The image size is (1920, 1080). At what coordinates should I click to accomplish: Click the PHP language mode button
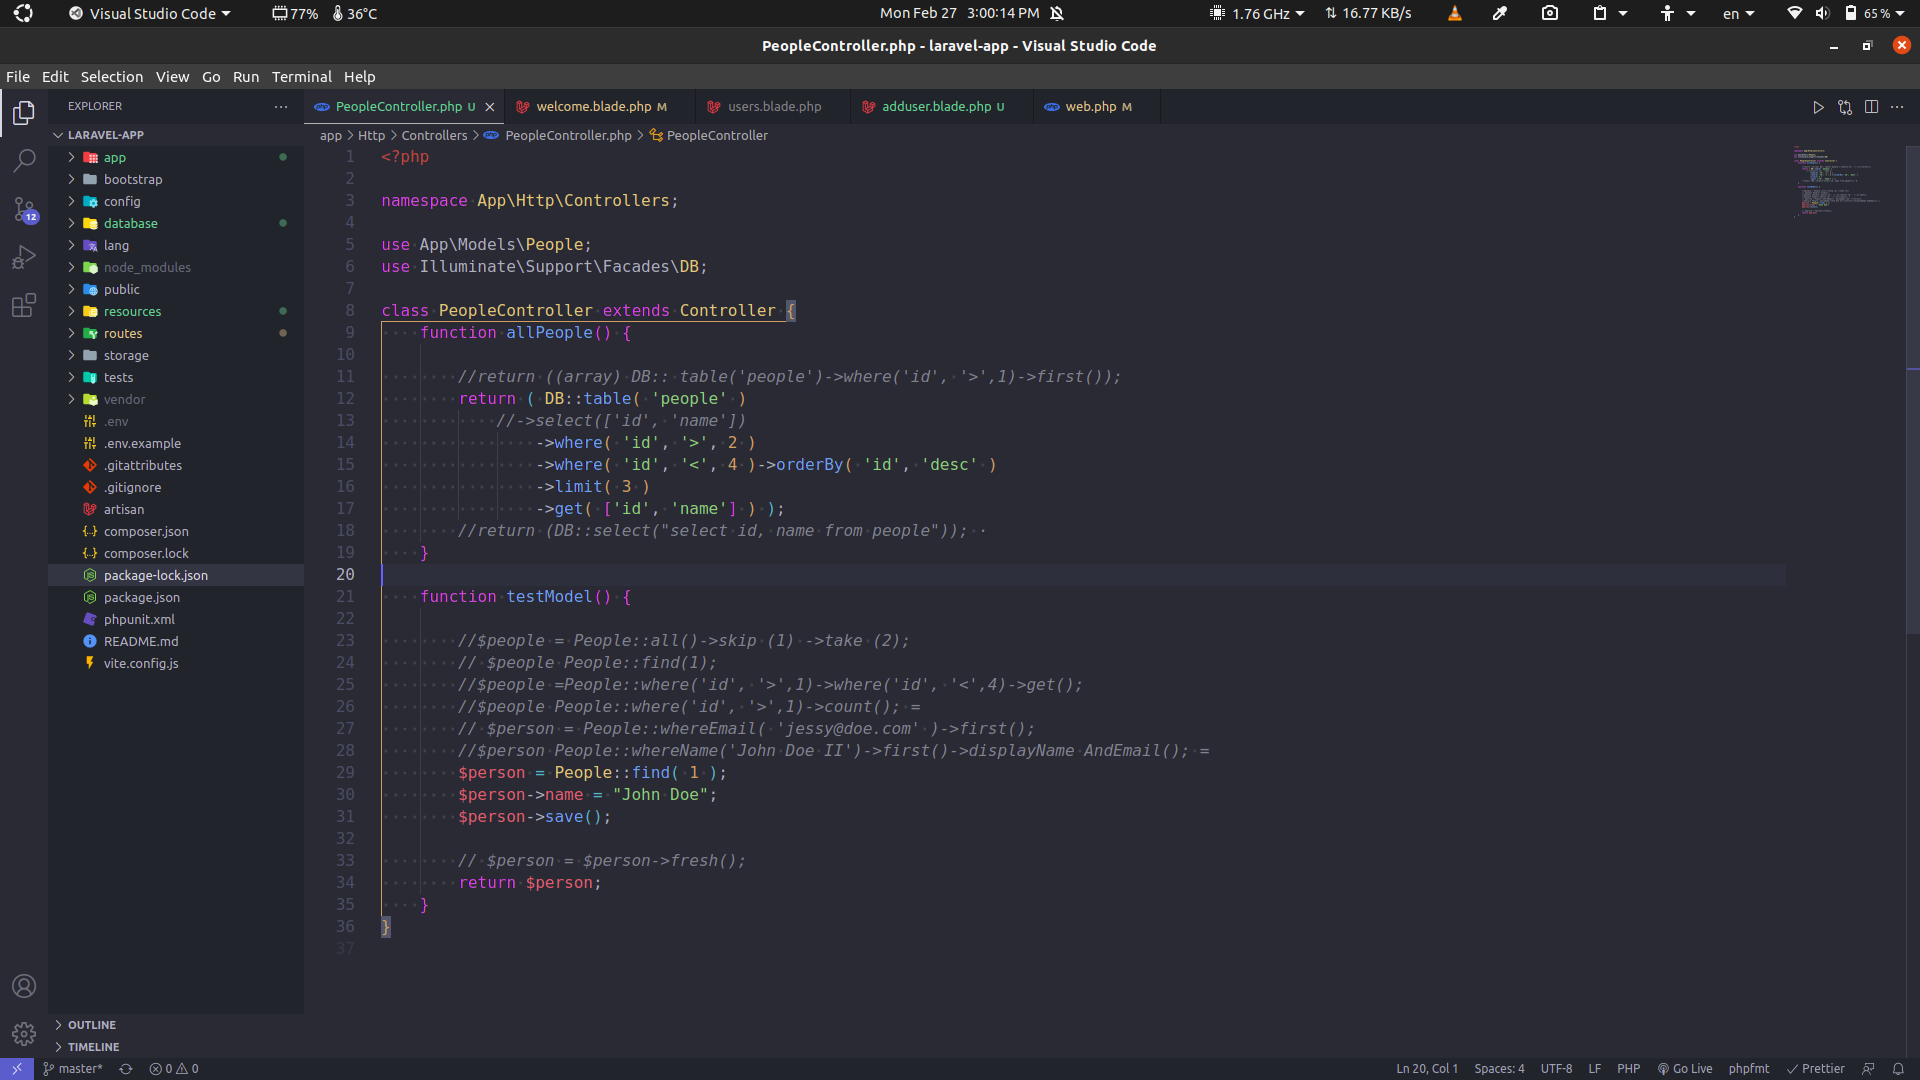coord(1628,1068)
